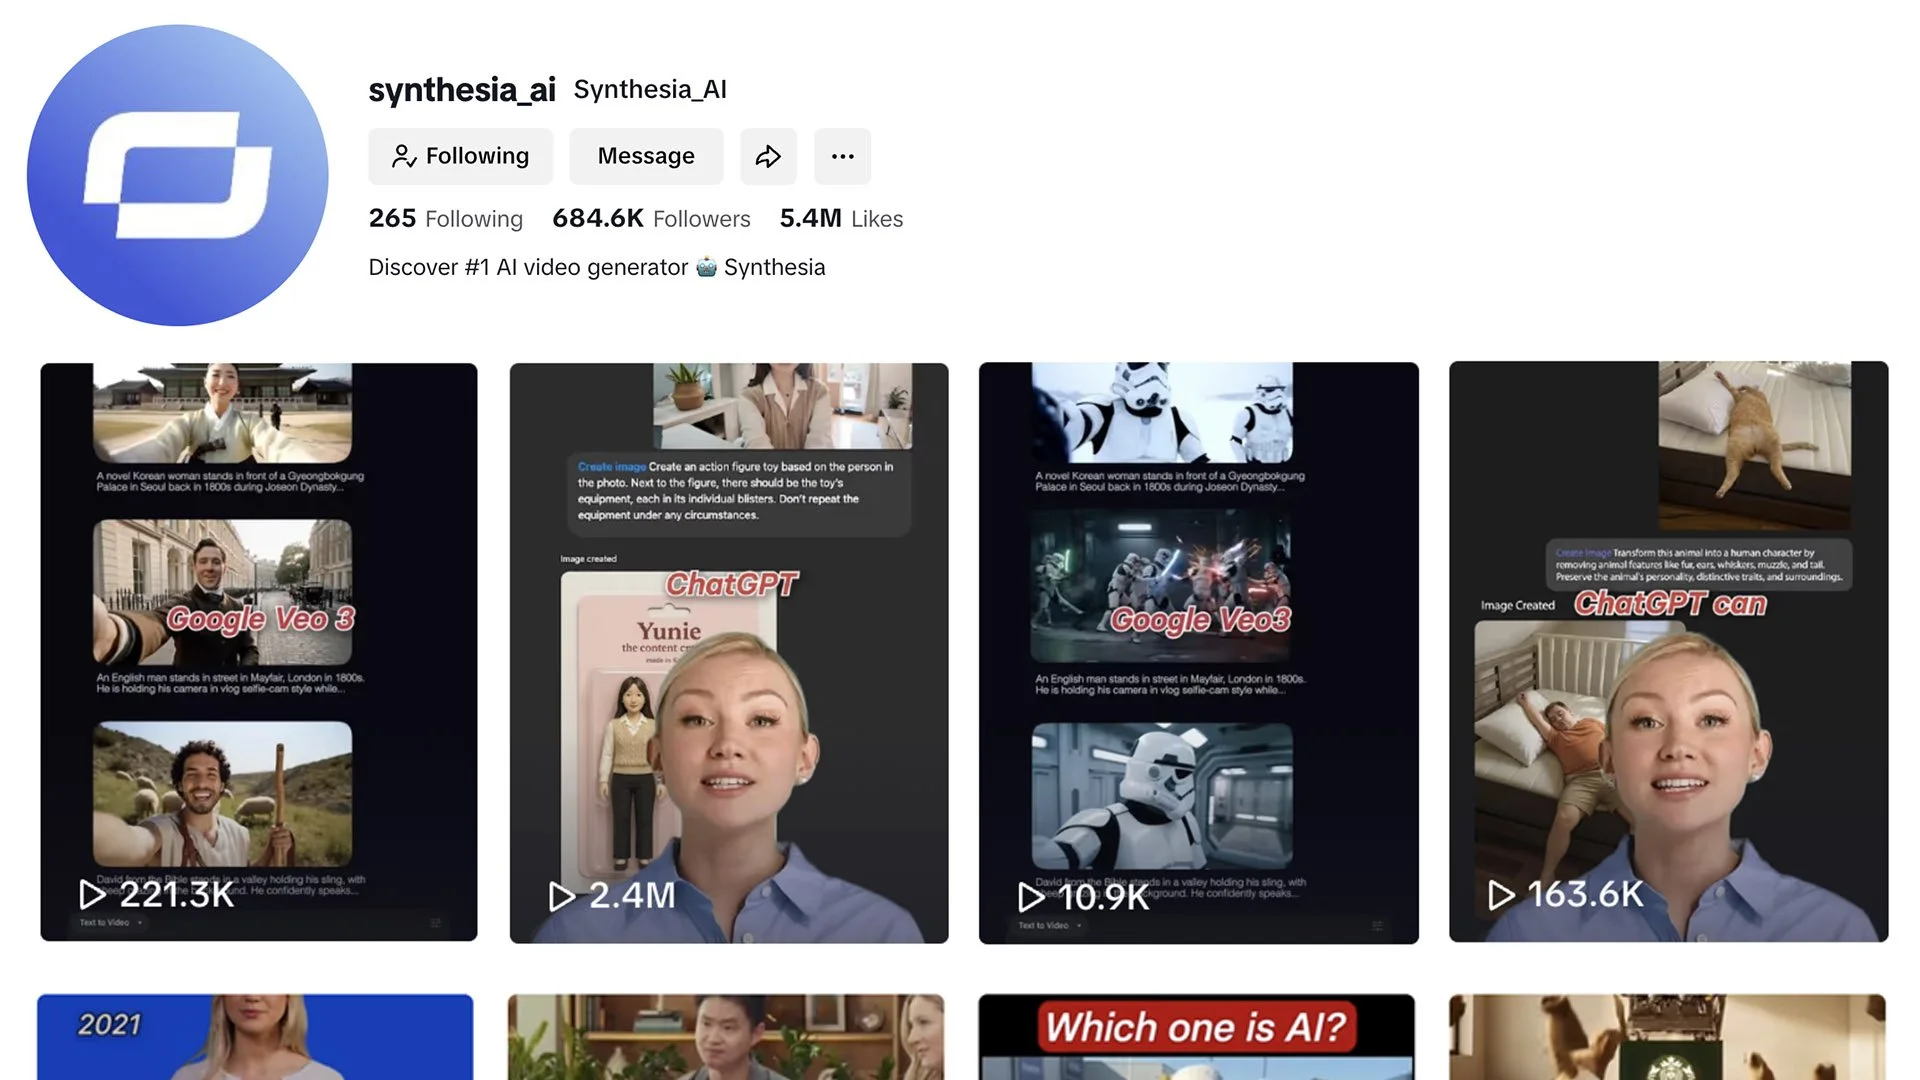This screenshot has height=1080, width=1920.
Task: Click the 5.4M Likes count
Action: (x=841, y=218)
